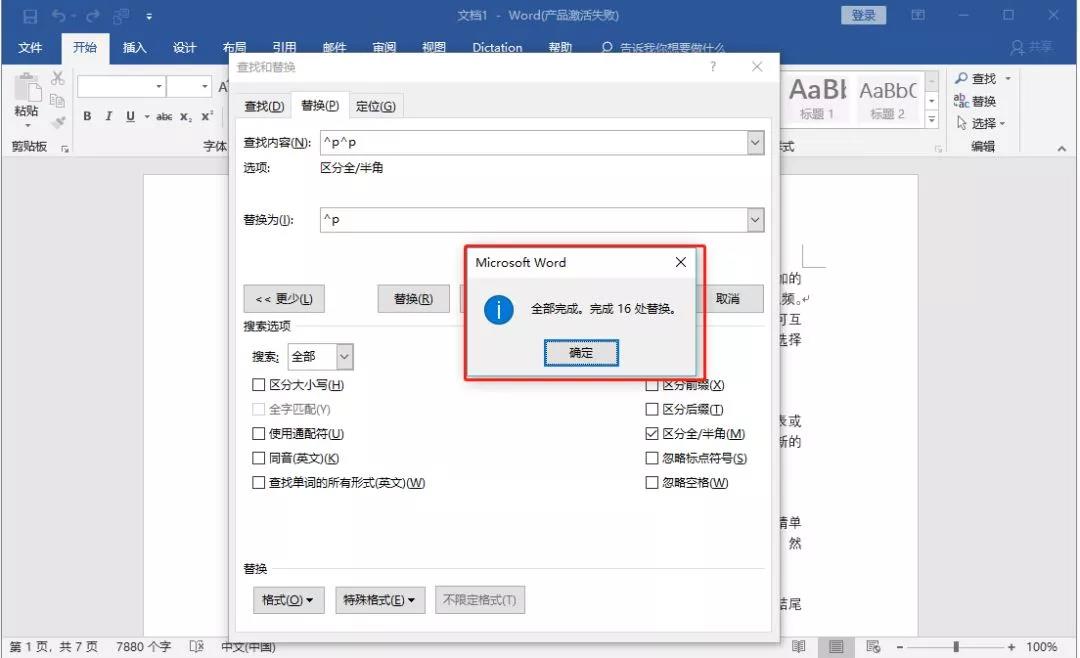Enable the 区分大小写(H) checkbox
The image size is (1080, 658).
[259, 385]
